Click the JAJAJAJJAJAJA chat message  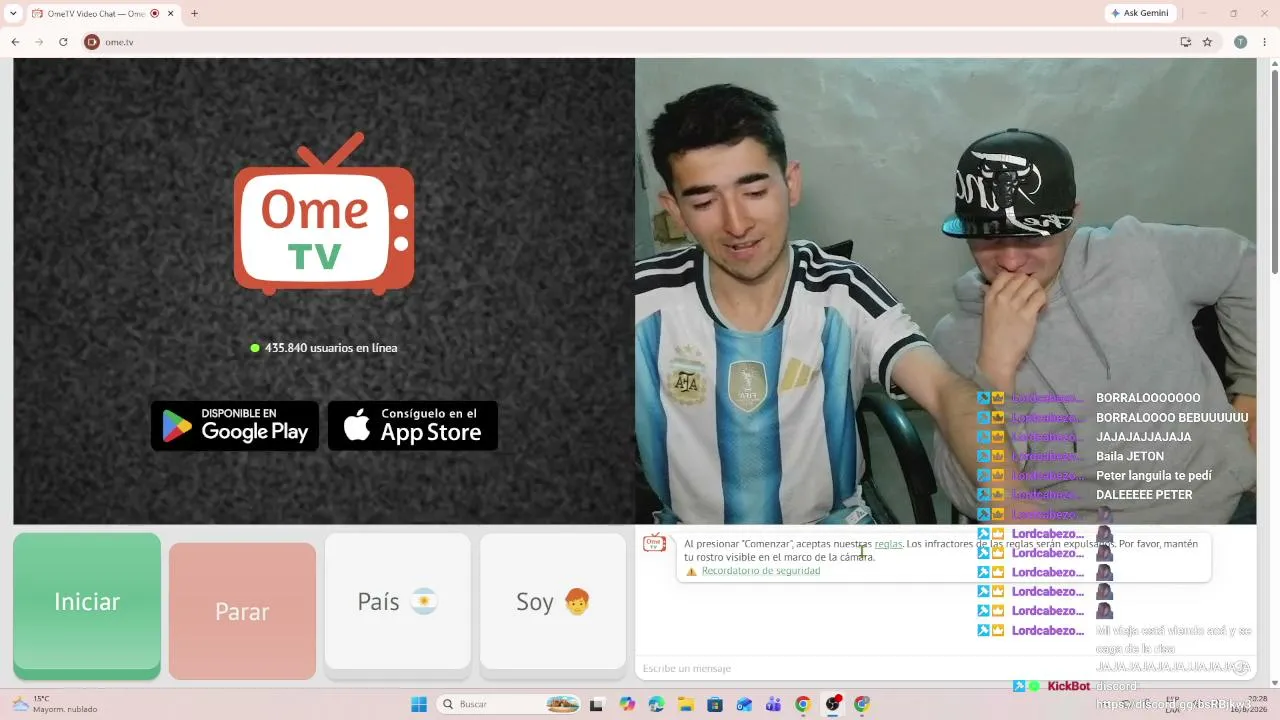[1144, 437]
